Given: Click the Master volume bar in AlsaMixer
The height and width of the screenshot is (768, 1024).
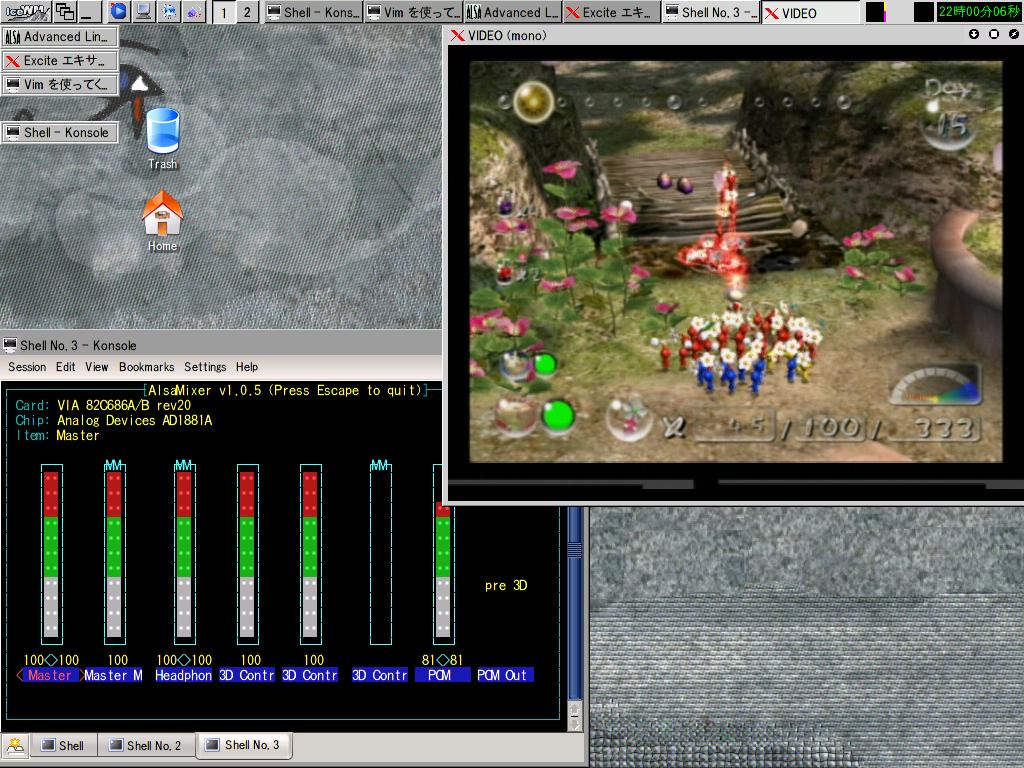Looking at the screenshot, I should point(52,554).
